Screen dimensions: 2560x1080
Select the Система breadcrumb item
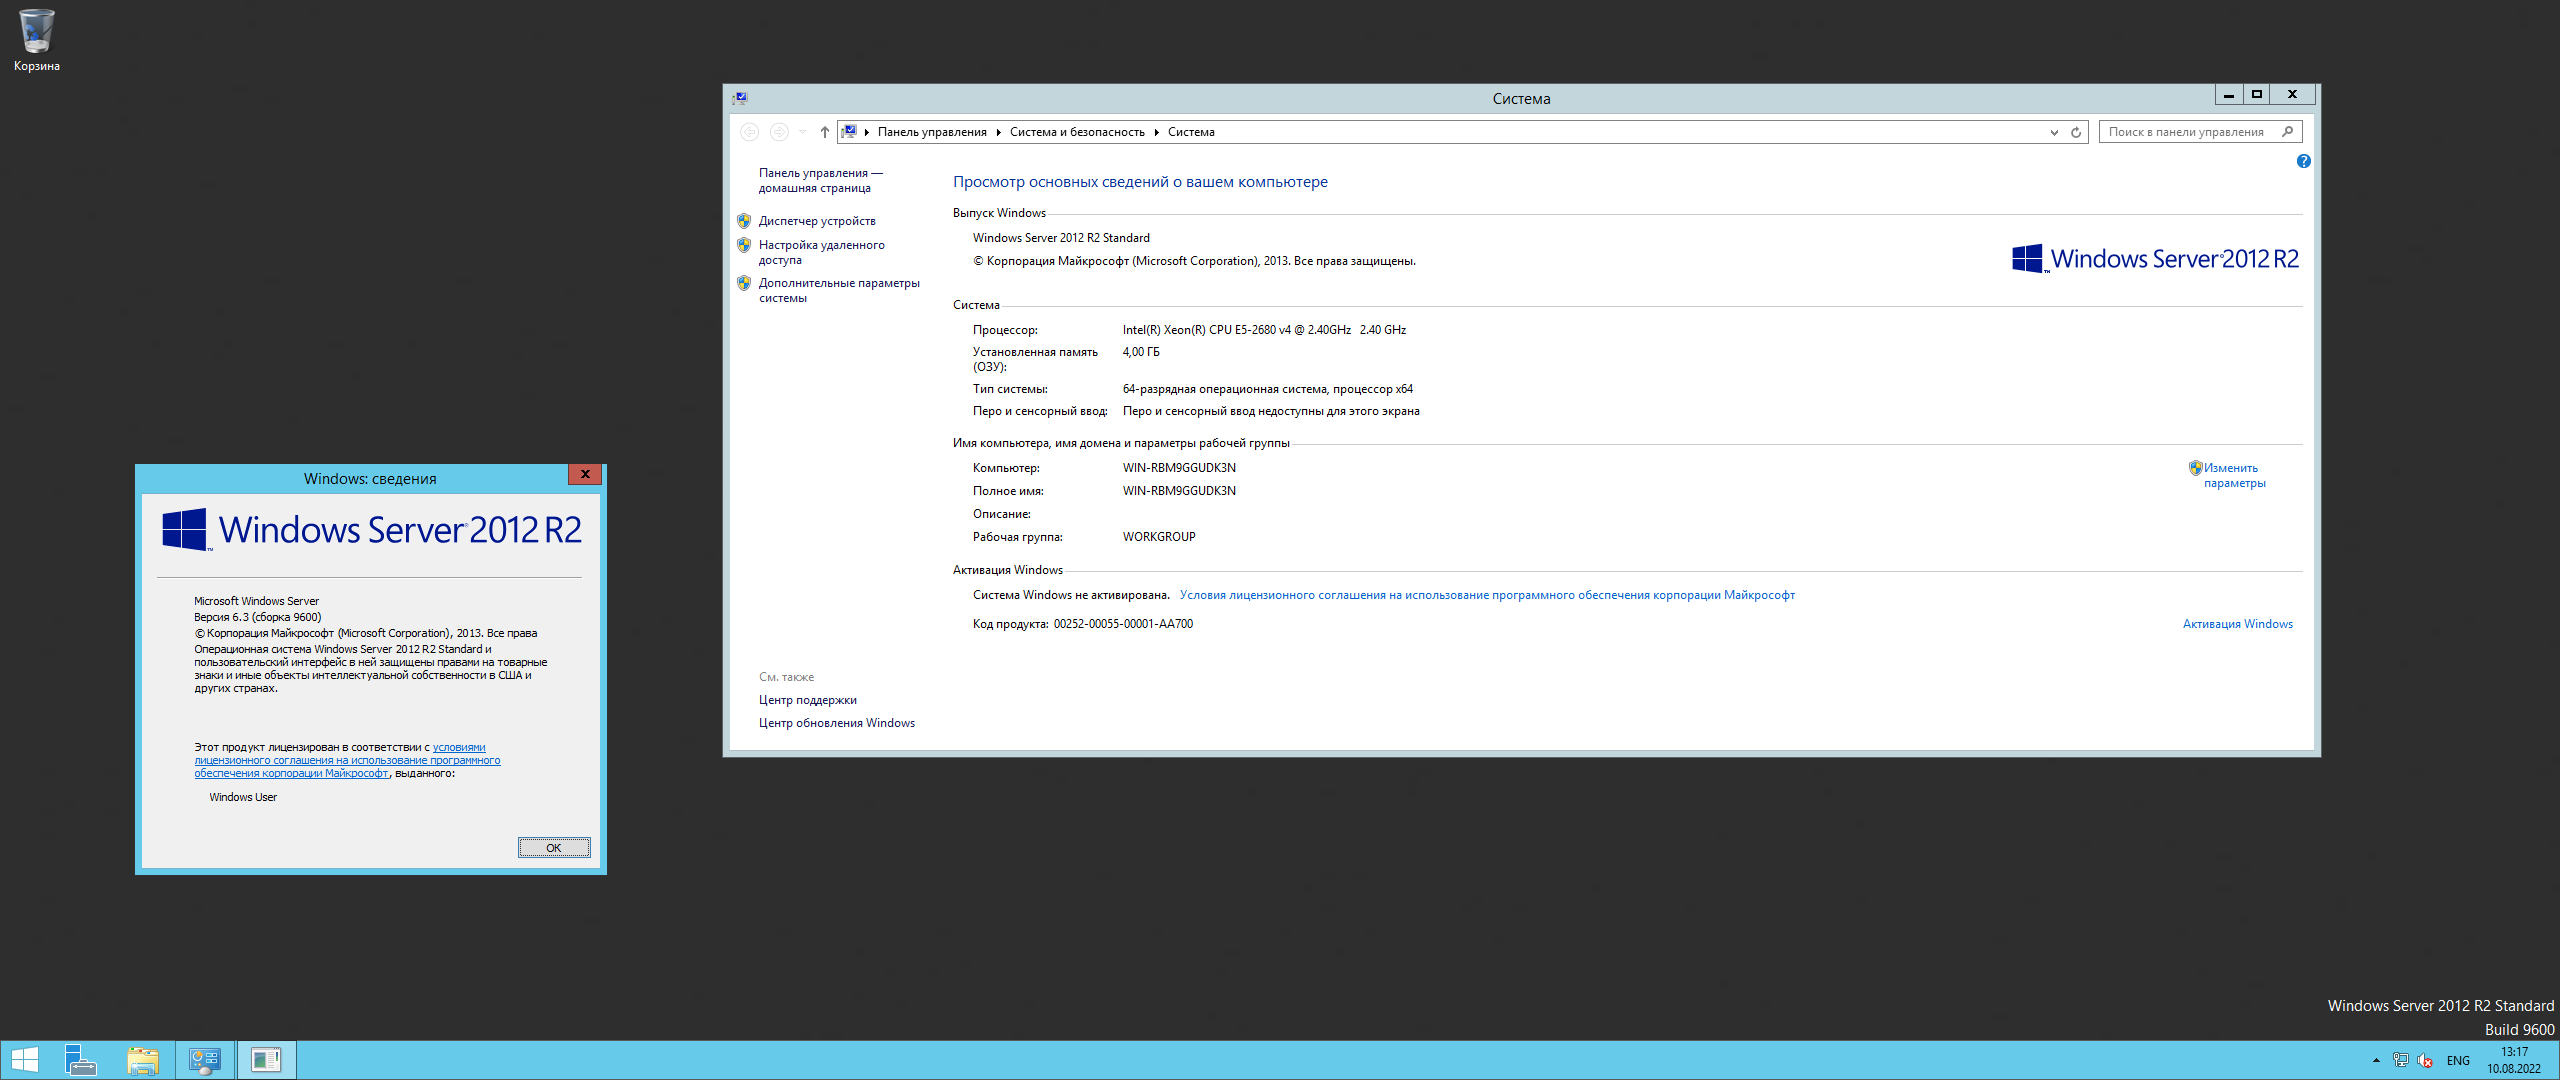[x=1191, y=132]
